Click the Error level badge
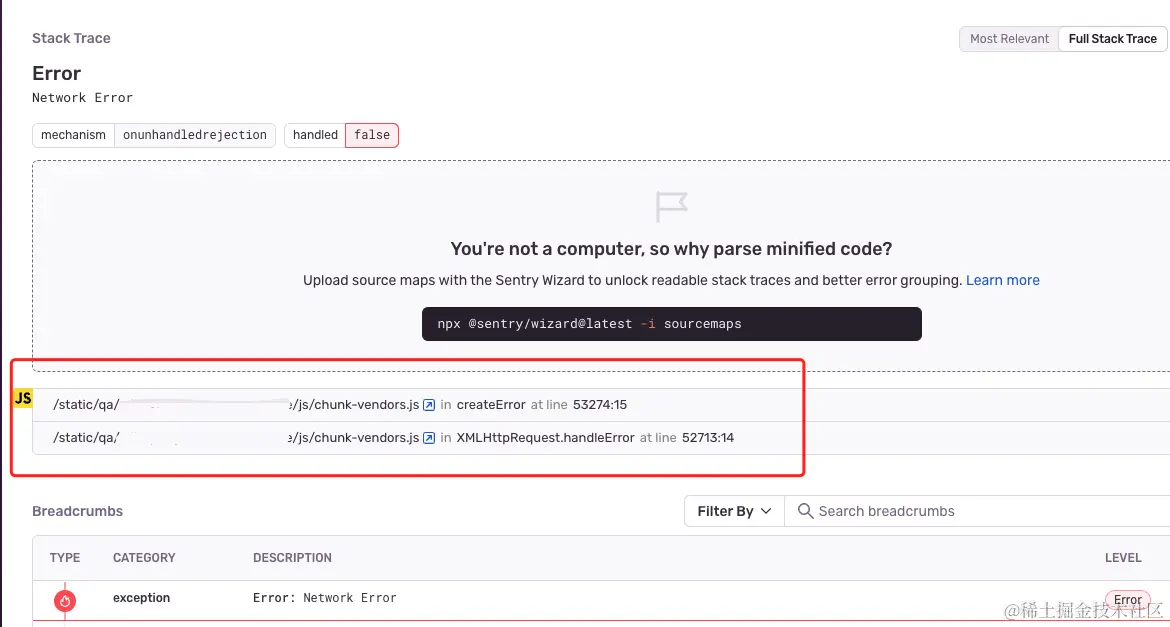Image resolution: width=1170 pixels, height=627 pixels. [x=1127, y=600]
